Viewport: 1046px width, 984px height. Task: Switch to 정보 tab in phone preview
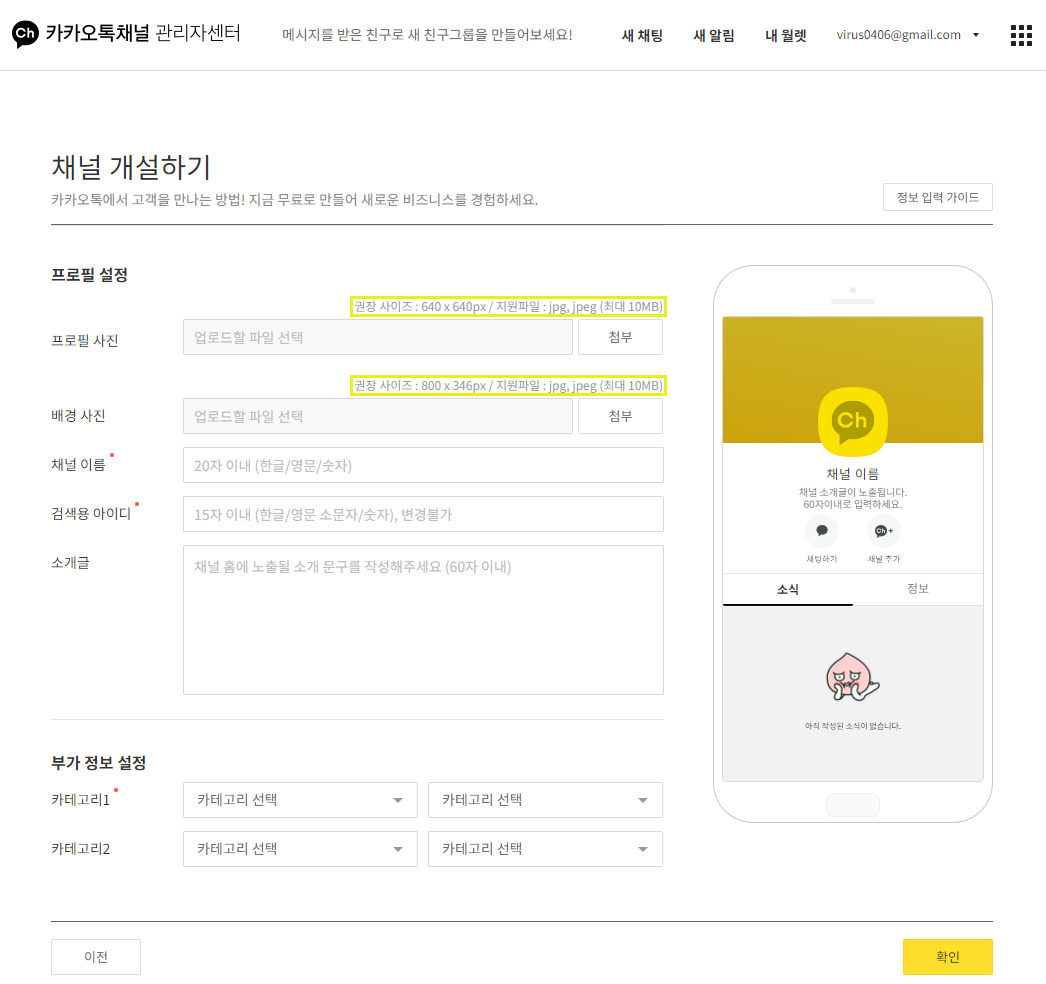[918, 588]
